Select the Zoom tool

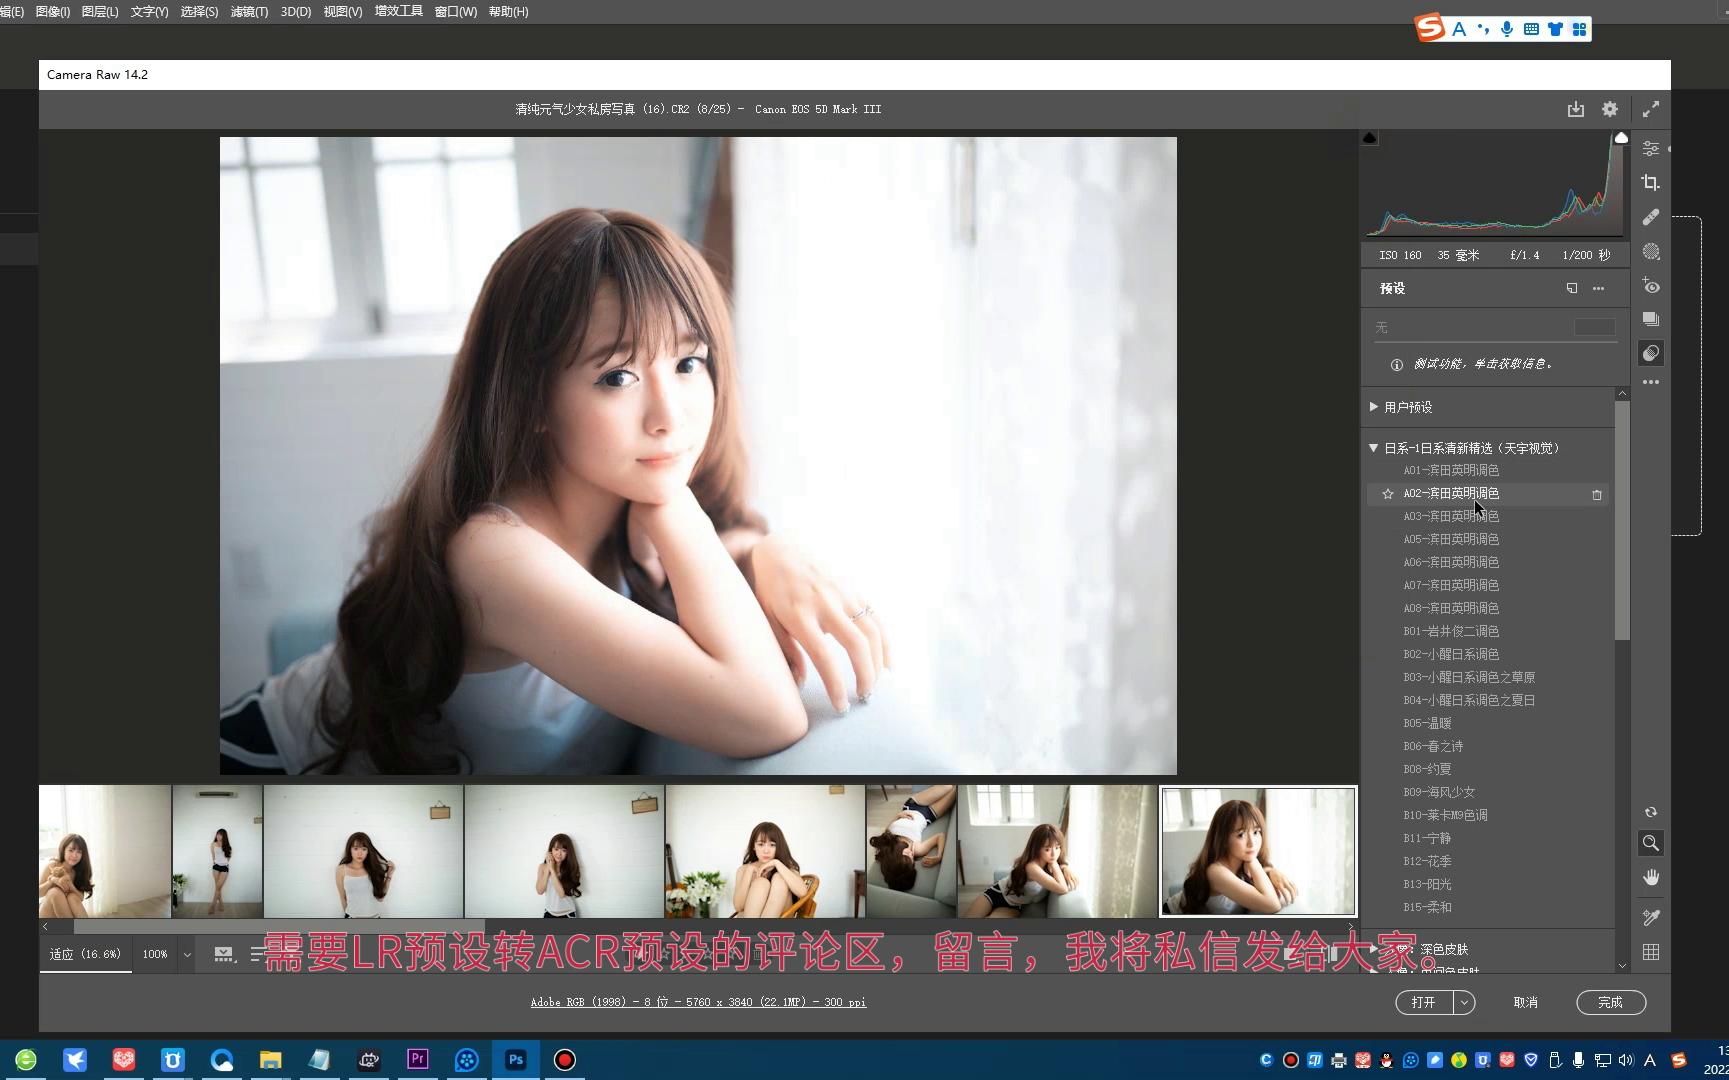(1651, 843)
